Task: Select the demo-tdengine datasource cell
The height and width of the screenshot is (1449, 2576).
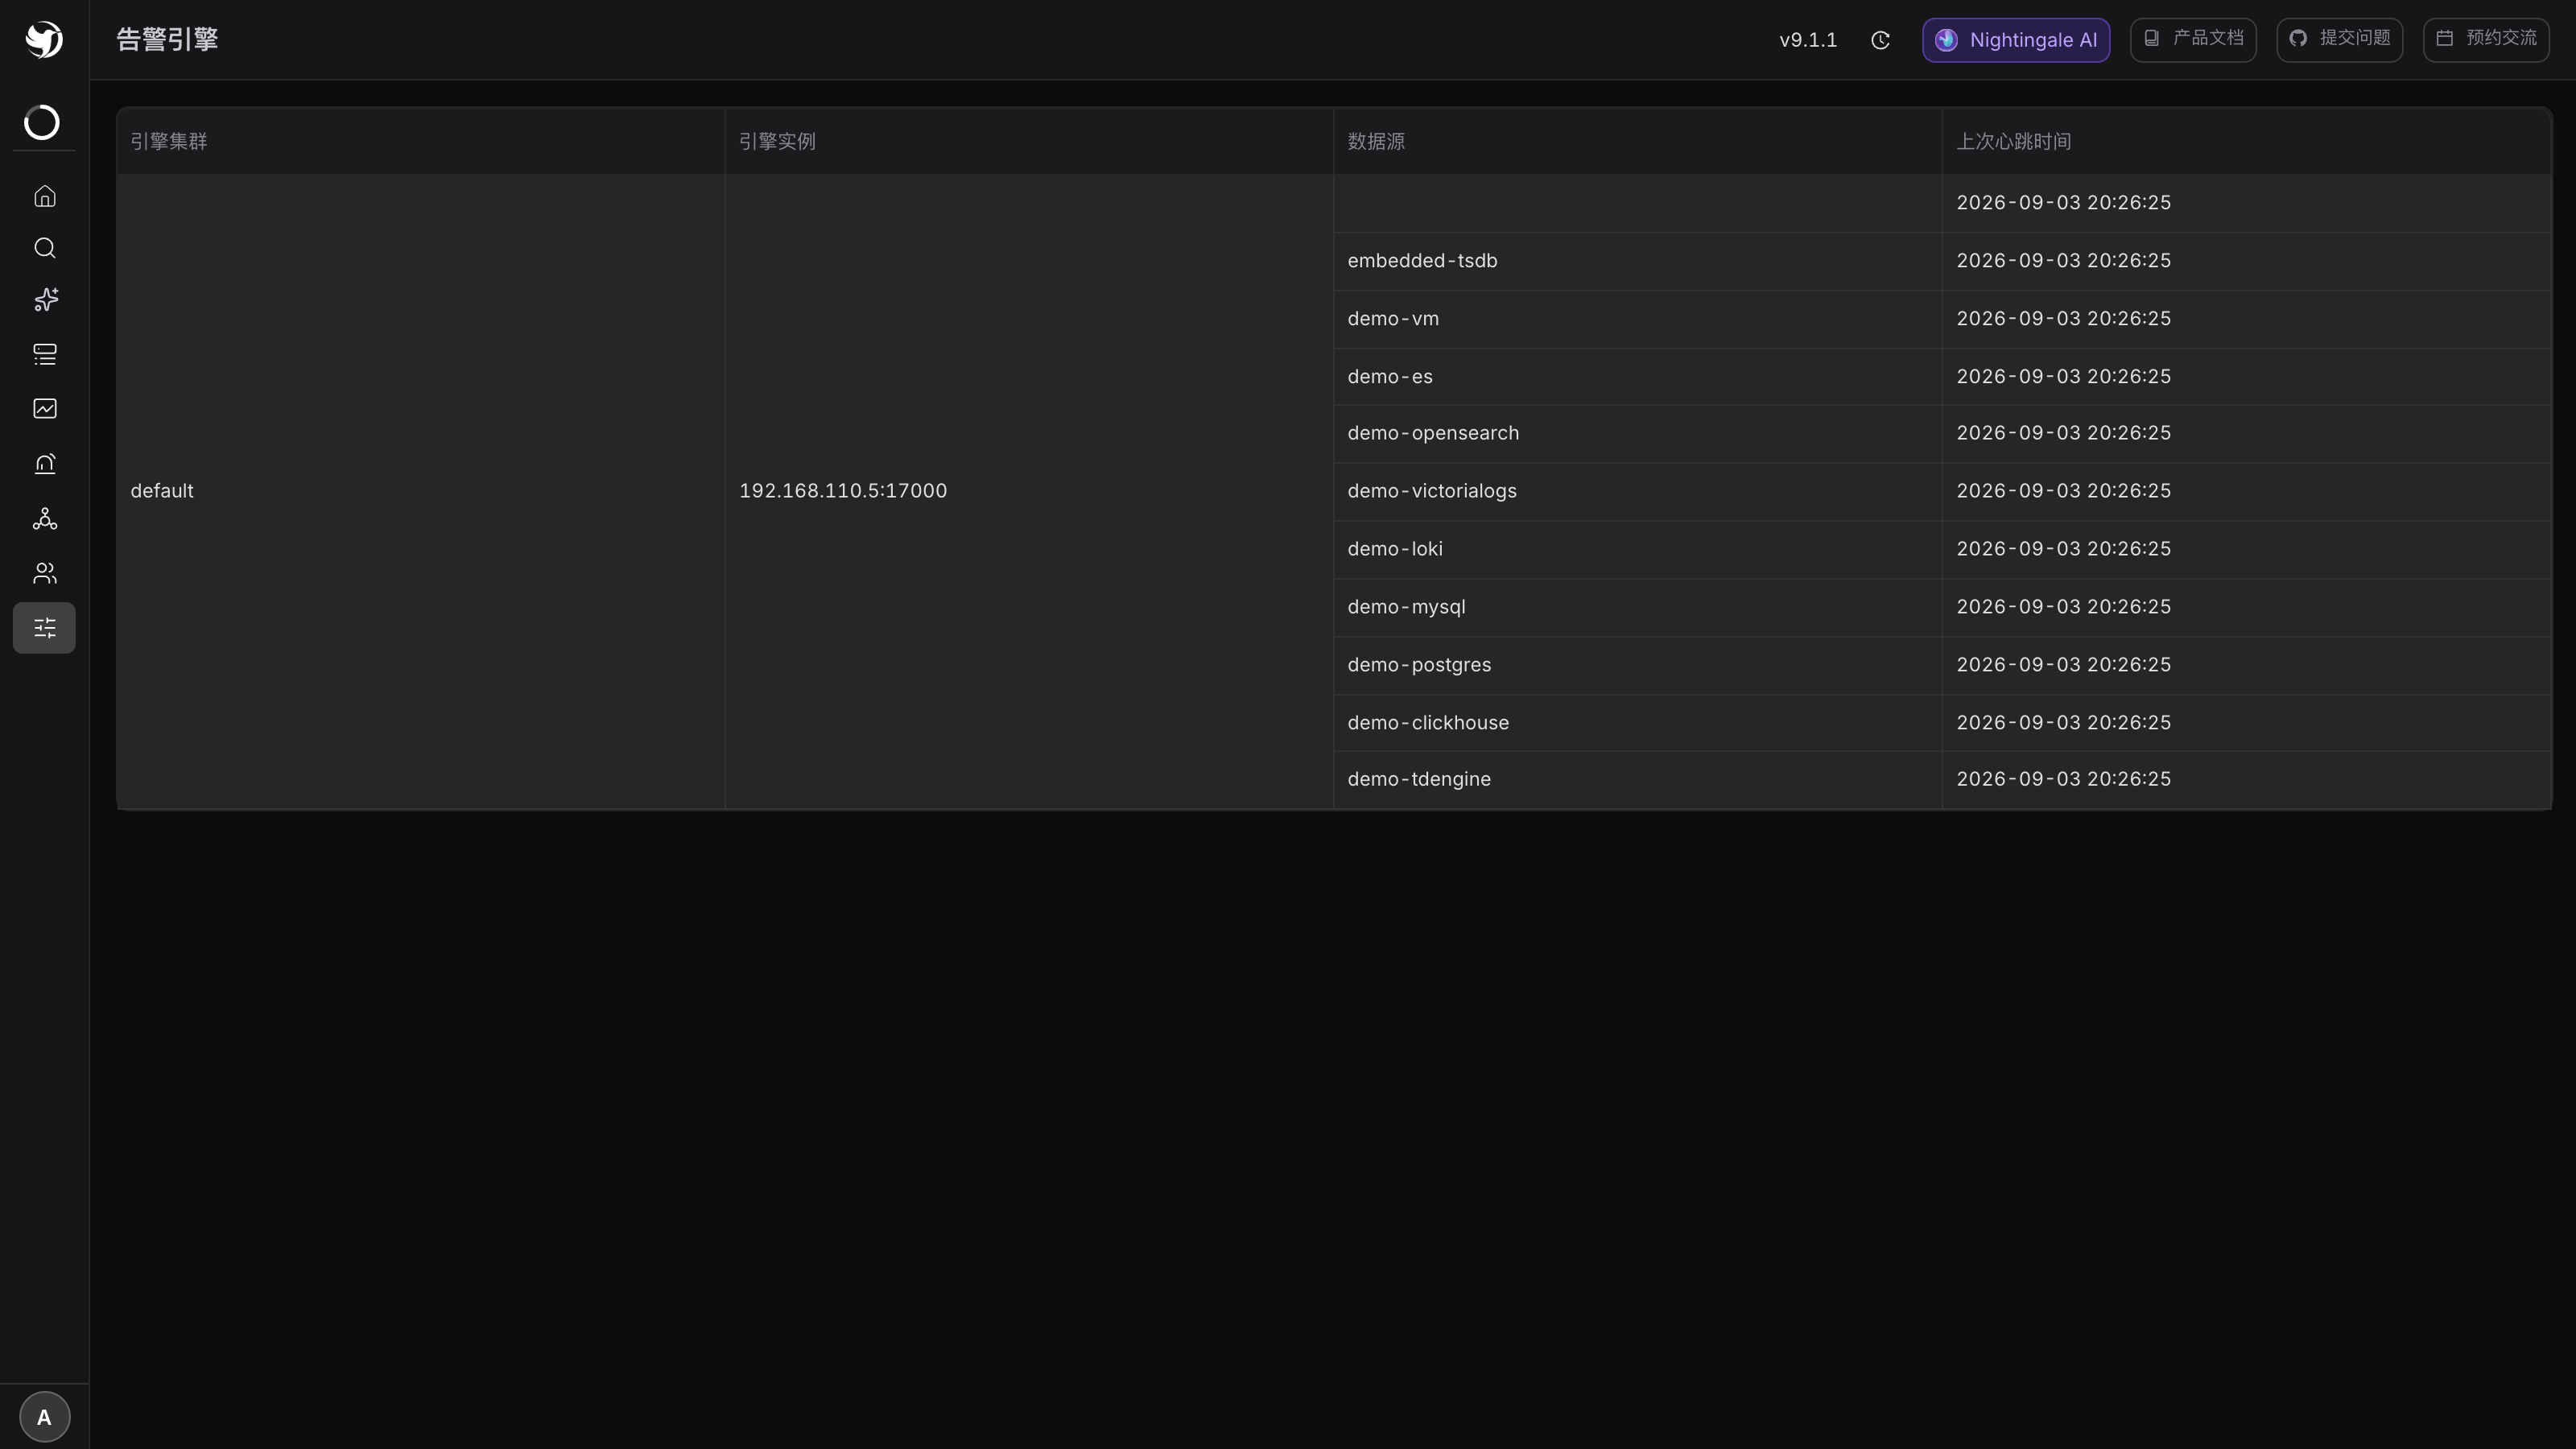Action: click(1638, 779)
